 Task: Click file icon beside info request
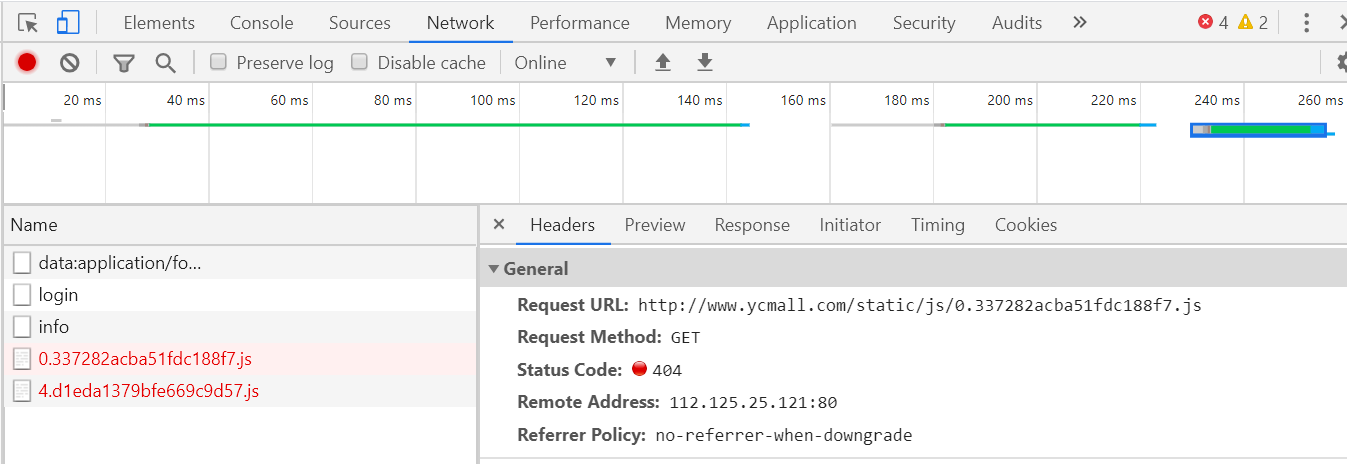point(22,327)
